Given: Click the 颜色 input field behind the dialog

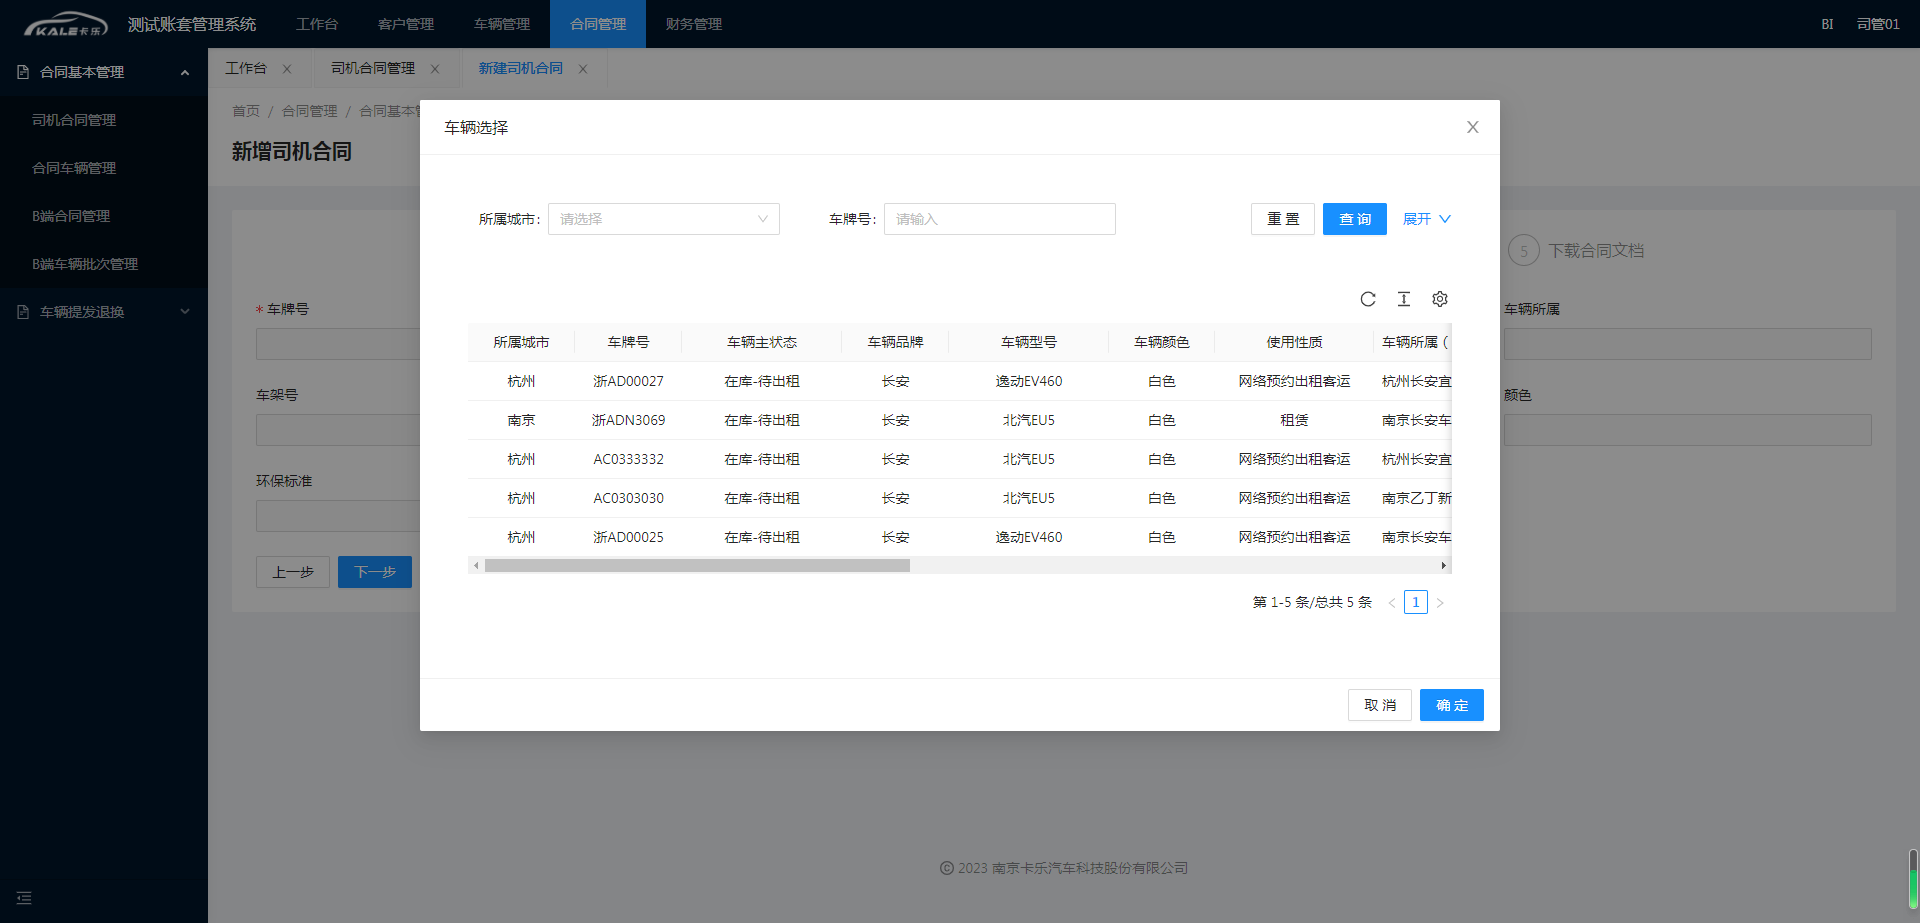Looking at the screenshot, I should coord(1688,430).
